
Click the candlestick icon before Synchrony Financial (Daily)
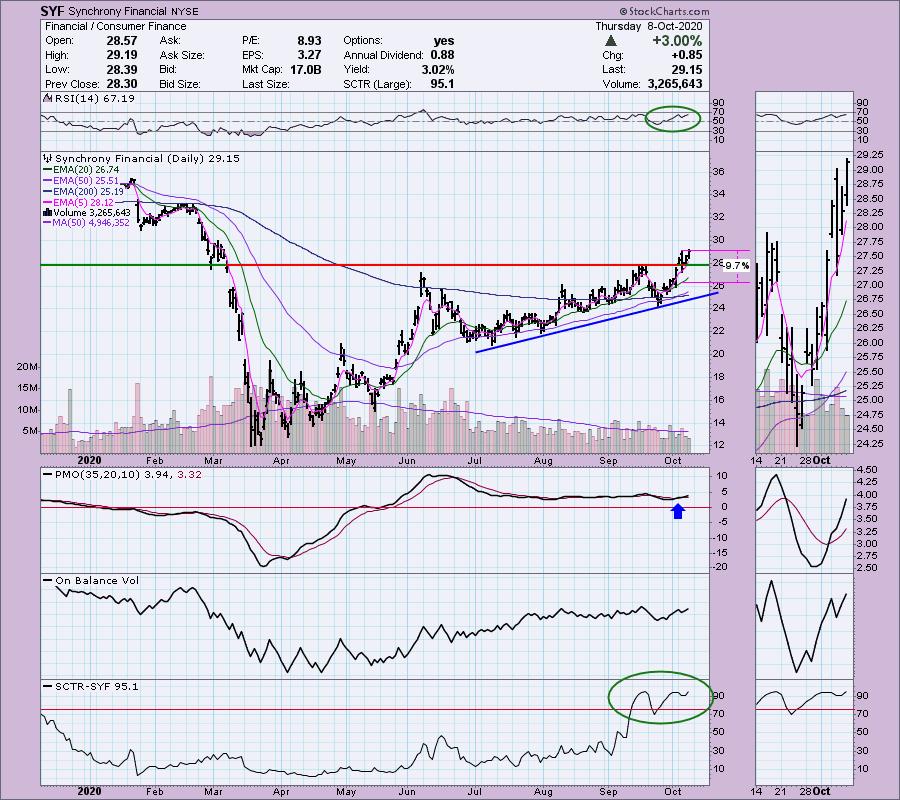[x=47, y=158]
